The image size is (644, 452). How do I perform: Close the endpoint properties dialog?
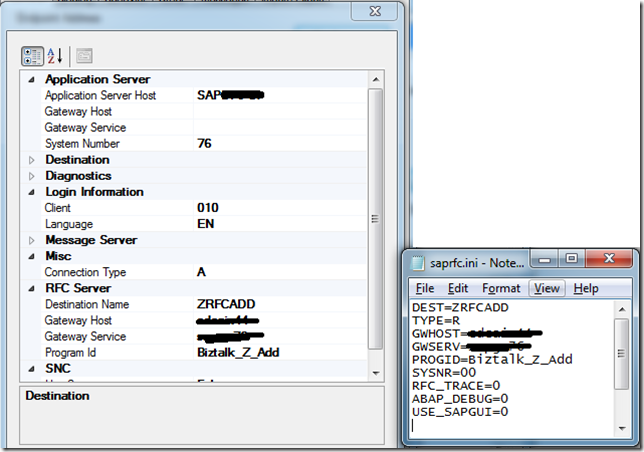click(375, 11)
